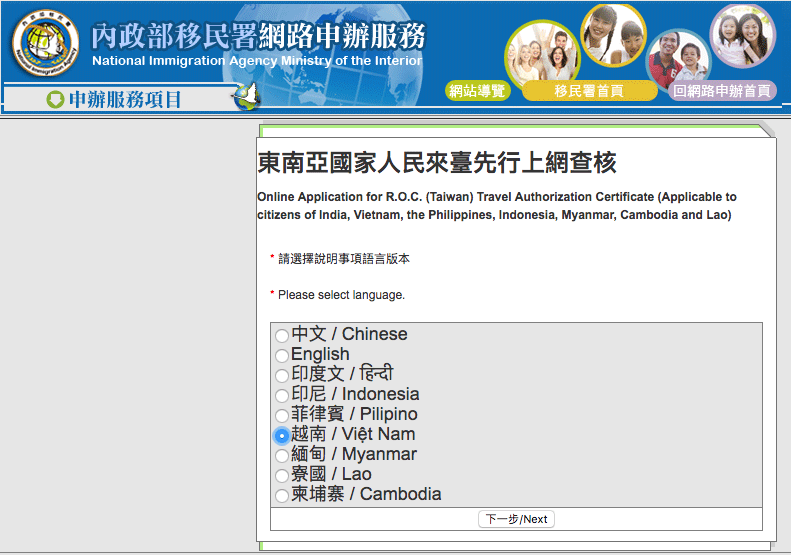Image resolution: width=791 pixels, height=555 pixels.
Task: Click the 內政部移民署網路申辦服務 banner title
Action: click(x=258, y=36)
